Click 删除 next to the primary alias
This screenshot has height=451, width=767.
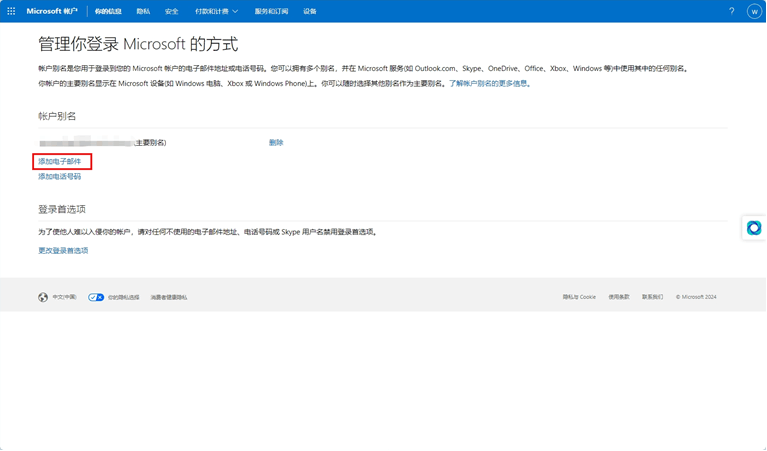coord(276,142)
